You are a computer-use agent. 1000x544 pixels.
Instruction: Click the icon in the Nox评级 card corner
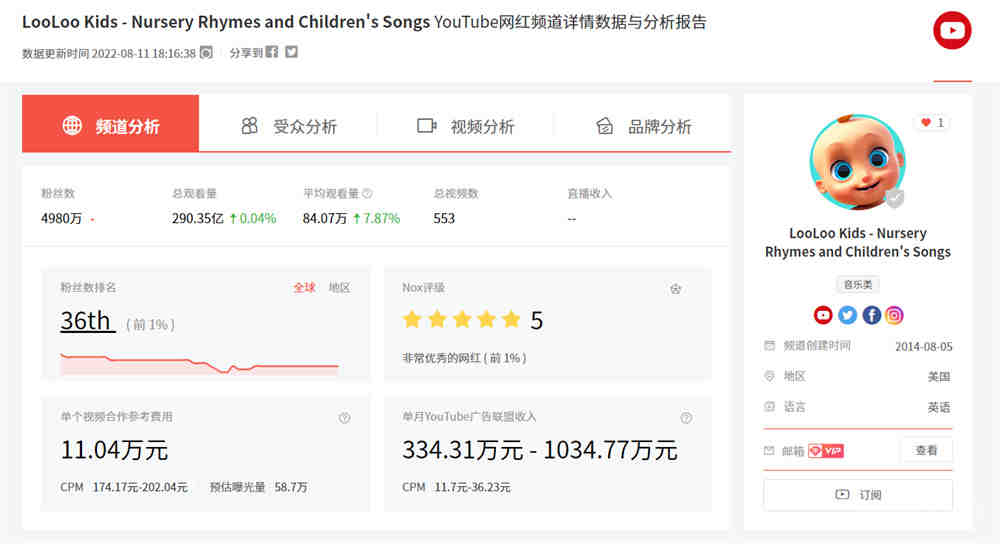(675, 289)
